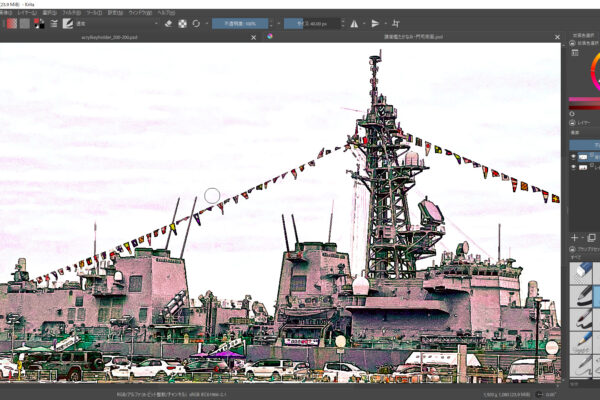
Task: Click the wrap-around icon in toolbar
Action: pos(396,24)
